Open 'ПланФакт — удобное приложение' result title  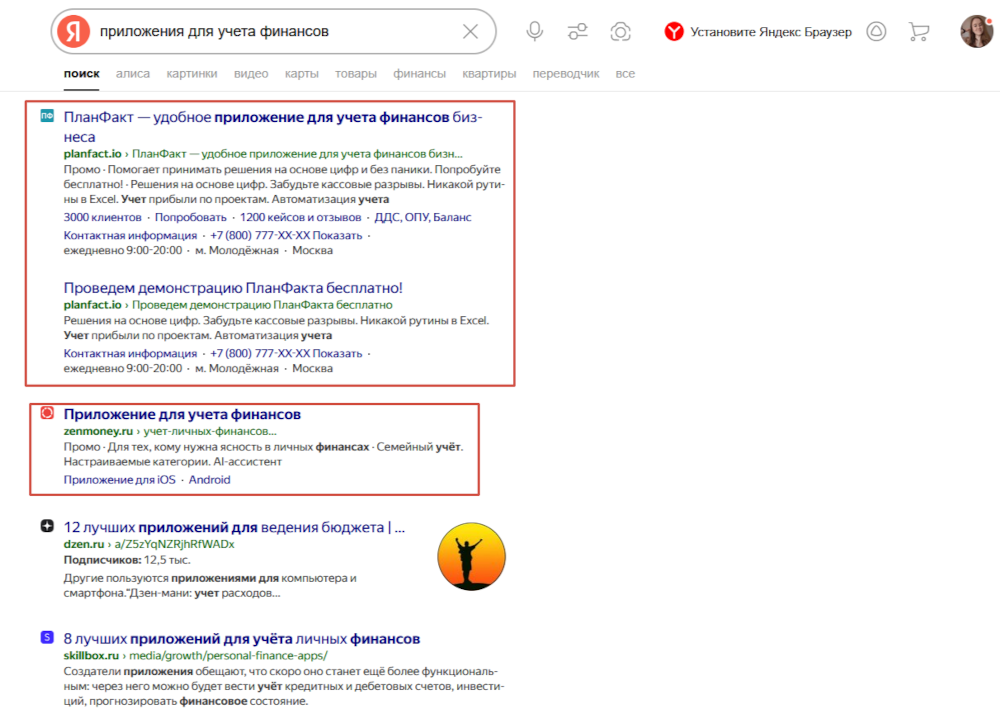pos(273,127)
